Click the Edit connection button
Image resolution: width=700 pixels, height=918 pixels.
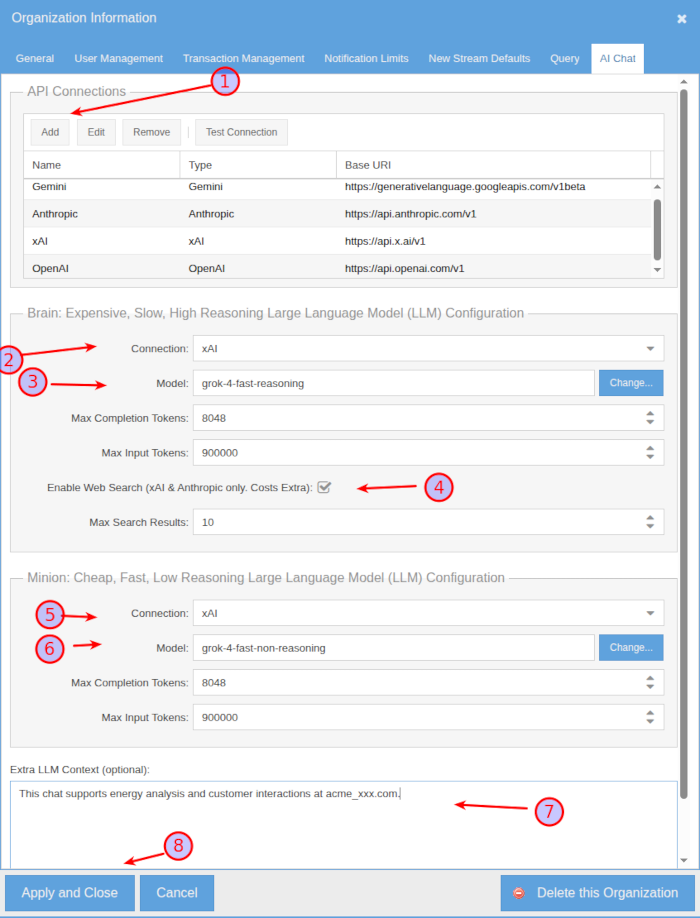96,132
